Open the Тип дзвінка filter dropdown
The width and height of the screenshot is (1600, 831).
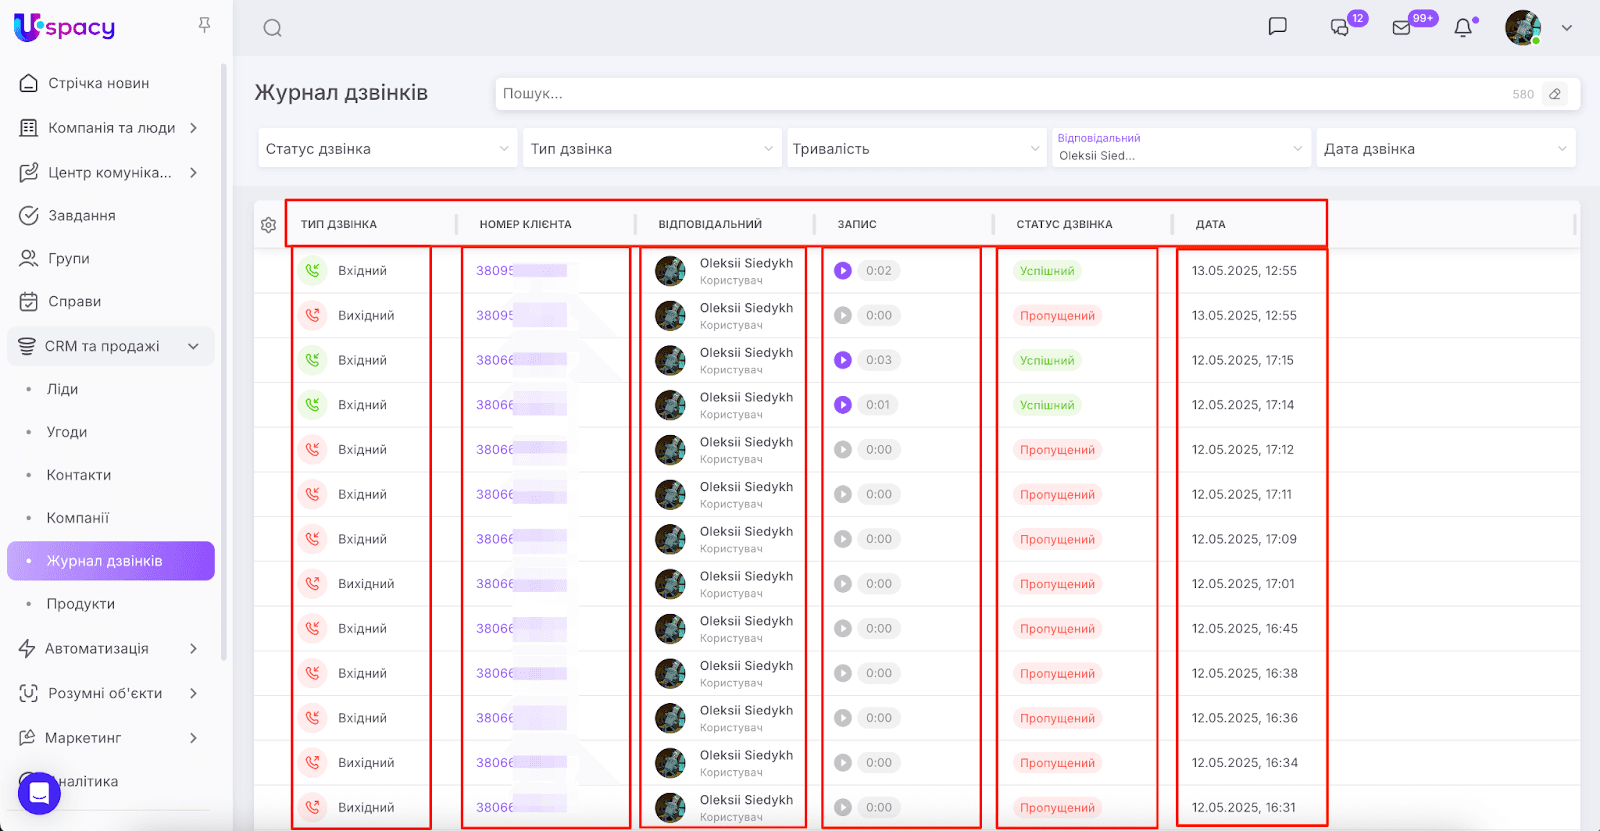pos(652,149)
